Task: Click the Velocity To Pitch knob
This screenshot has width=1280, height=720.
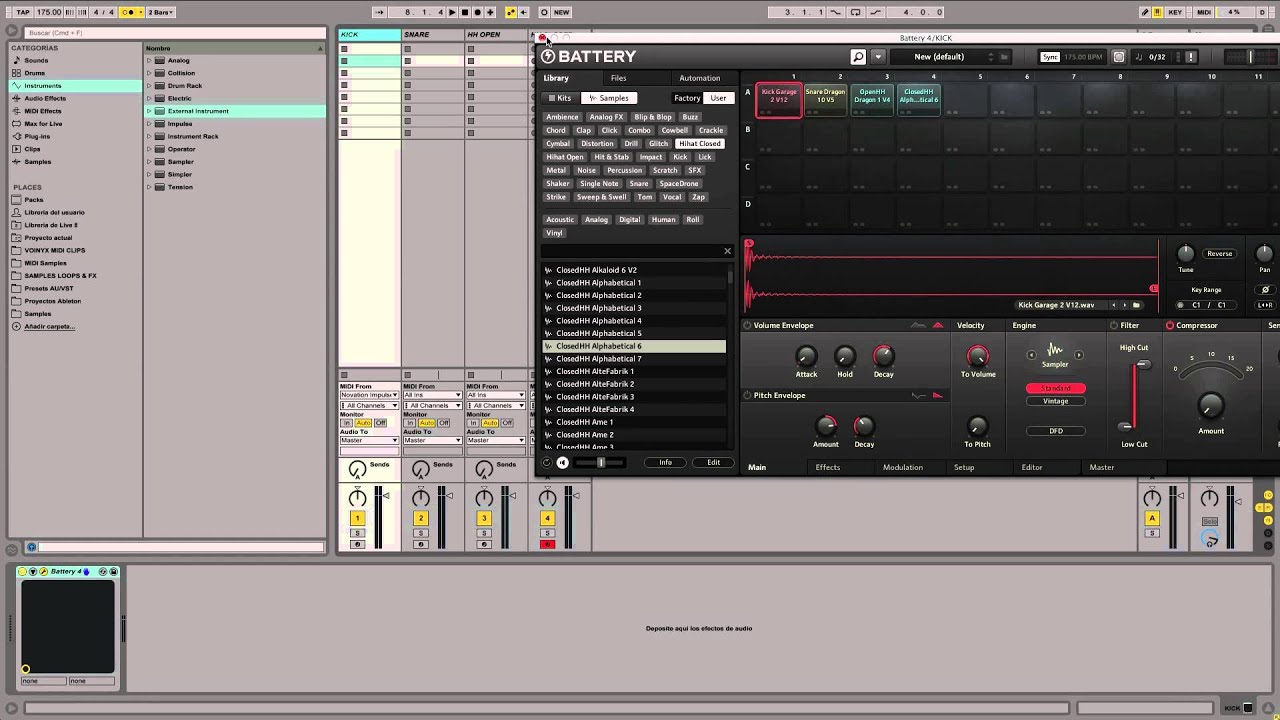Action: tap(978, 427)
